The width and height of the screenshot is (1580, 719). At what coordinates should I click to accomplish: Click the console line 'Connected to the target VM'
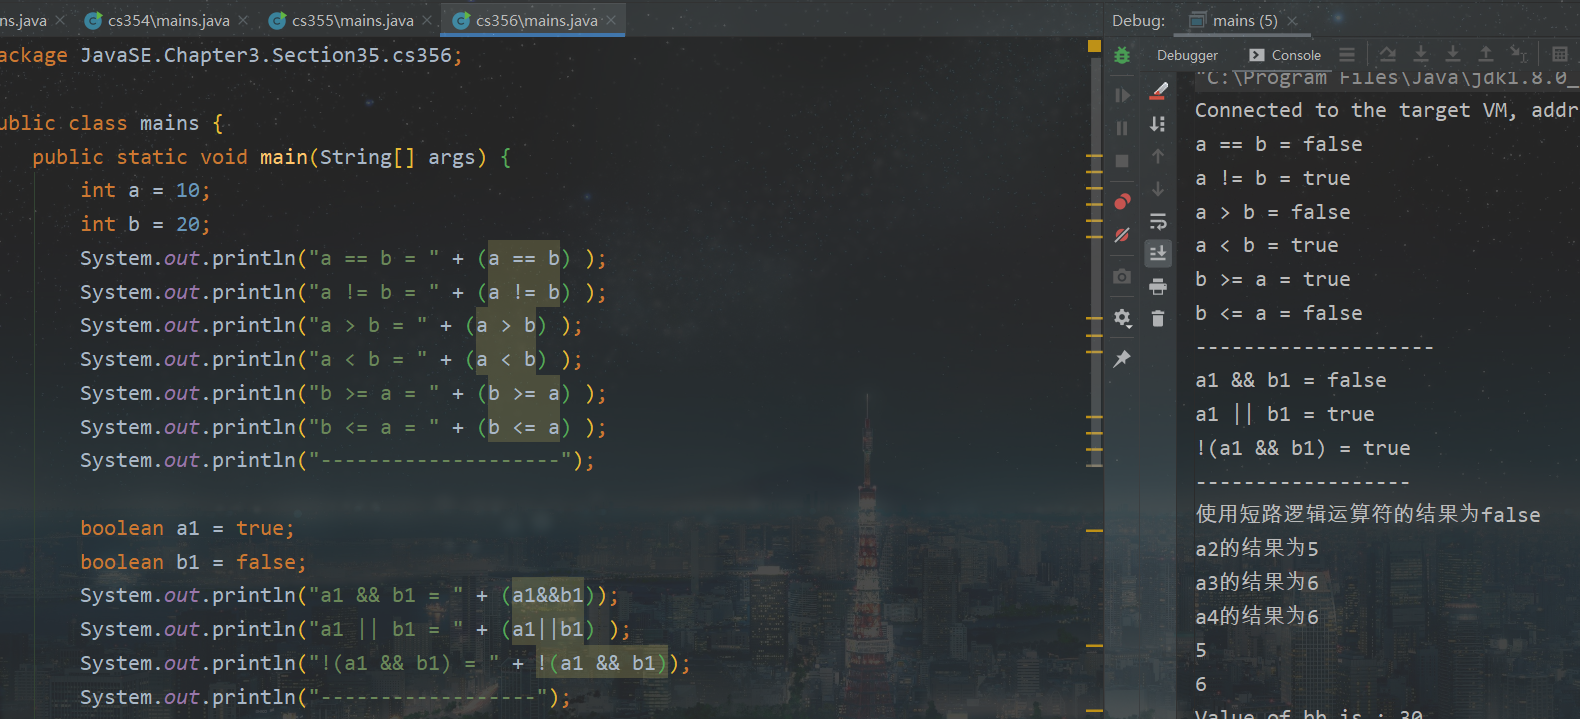point(1387,110)
